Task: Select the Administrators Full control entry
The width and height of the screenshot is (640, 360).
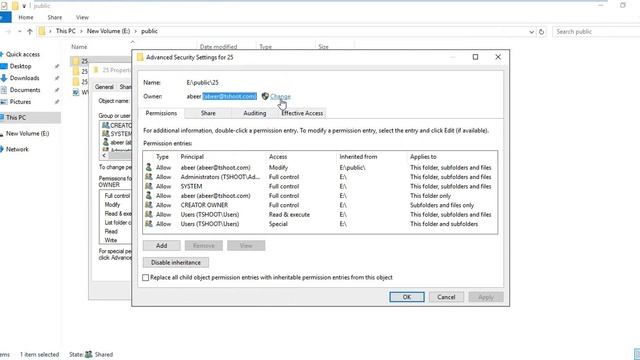Action: [320, 177]
